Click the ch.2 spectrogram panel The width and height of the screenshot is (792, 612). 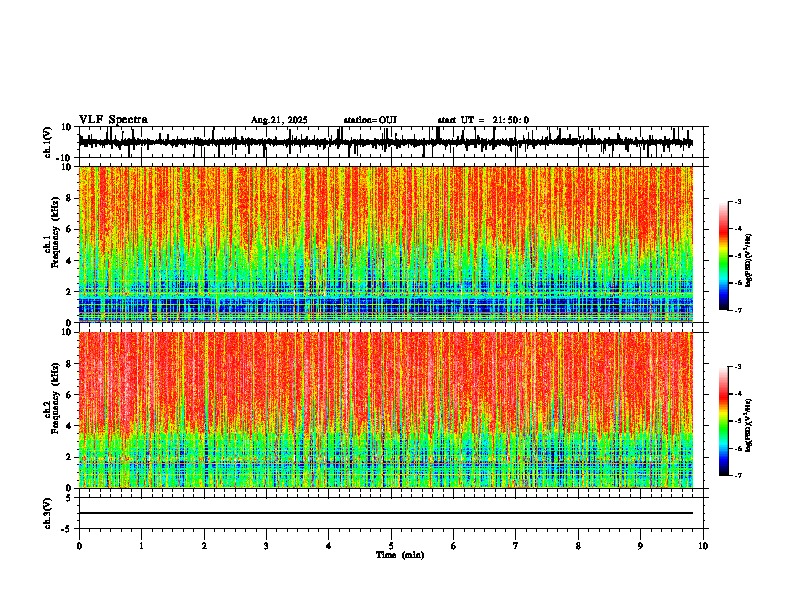(386, 410)
